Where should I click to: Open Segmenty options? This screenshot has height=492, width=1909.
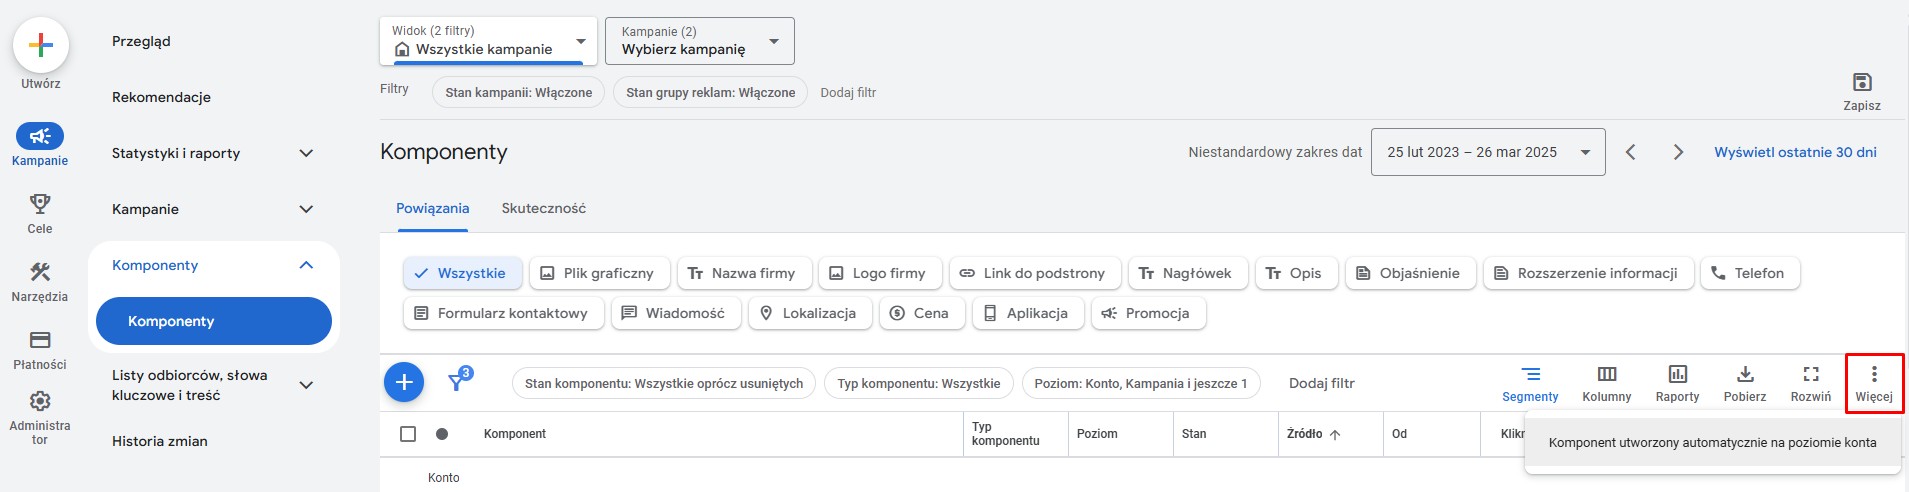[x=1530, y=383]
